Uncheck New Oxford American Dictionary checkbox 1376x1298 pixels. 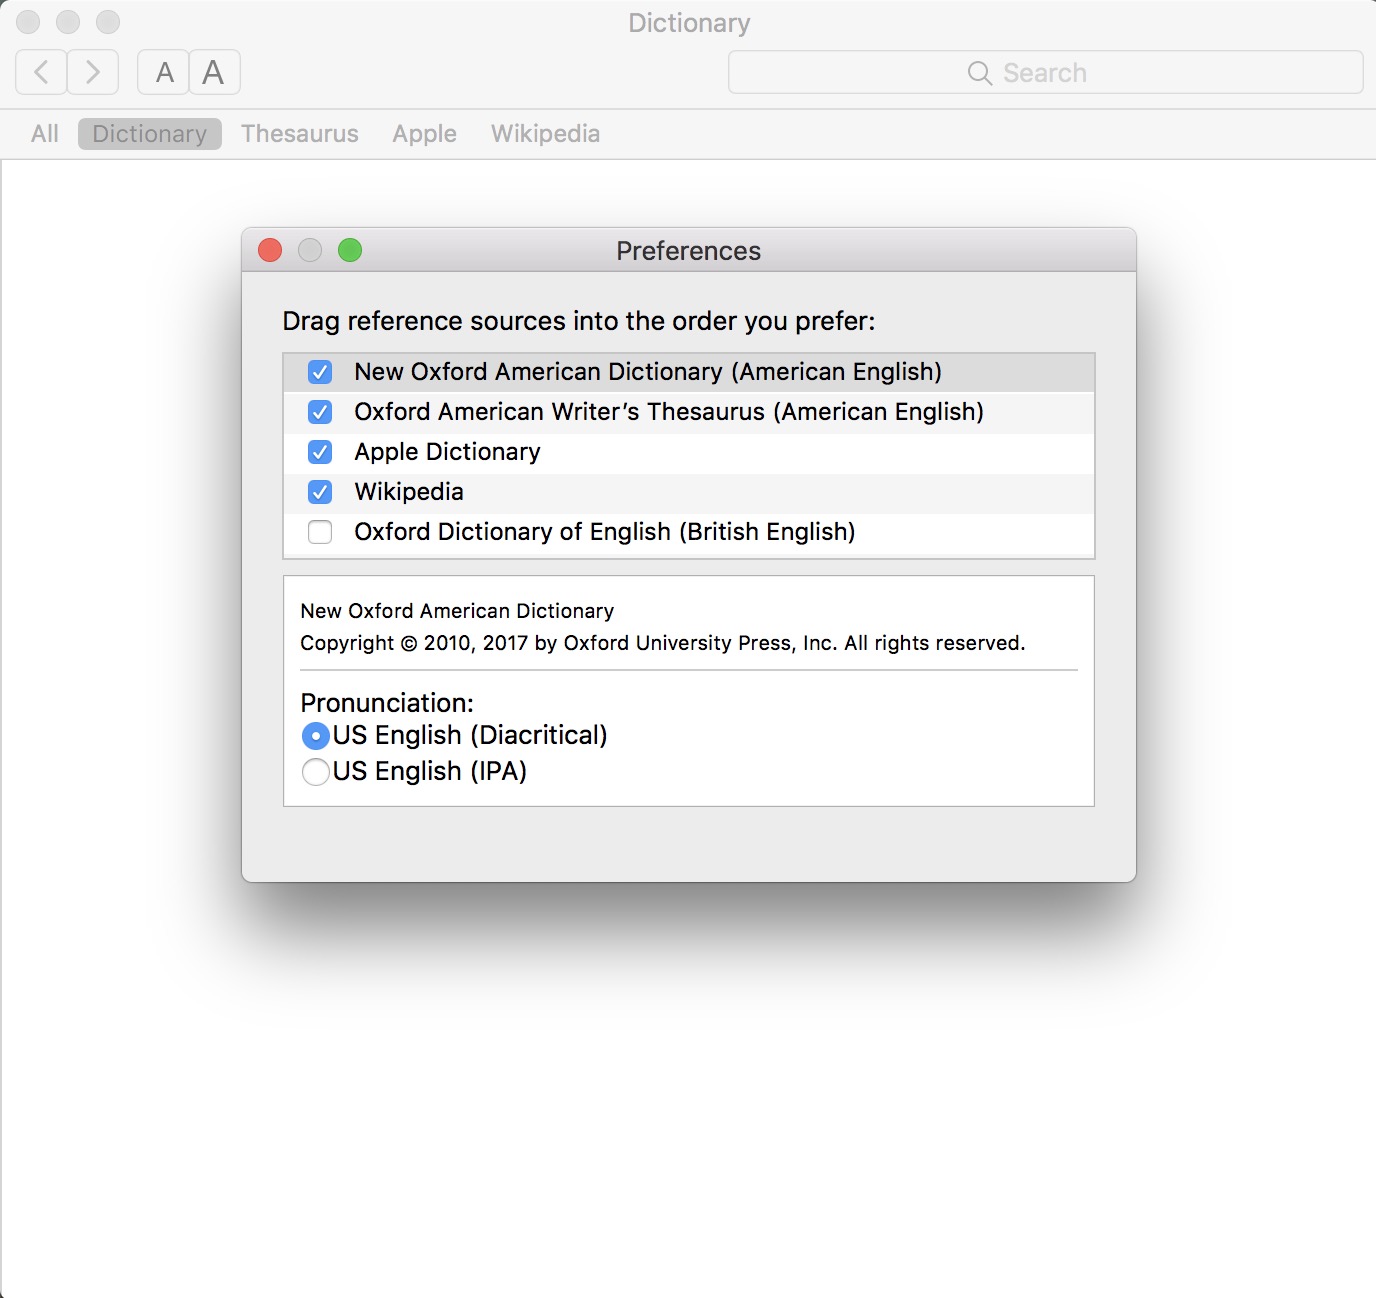[320, 372]
